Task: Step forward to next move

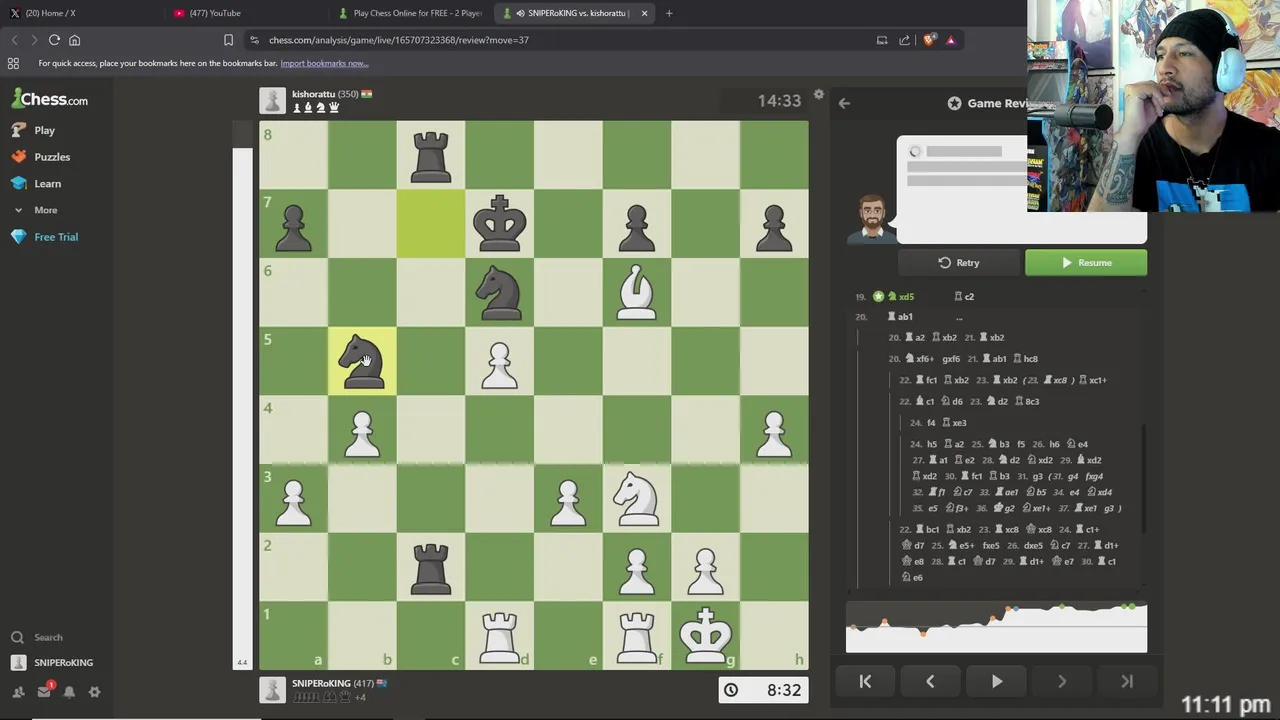Action: click(x=1062, y=681)
